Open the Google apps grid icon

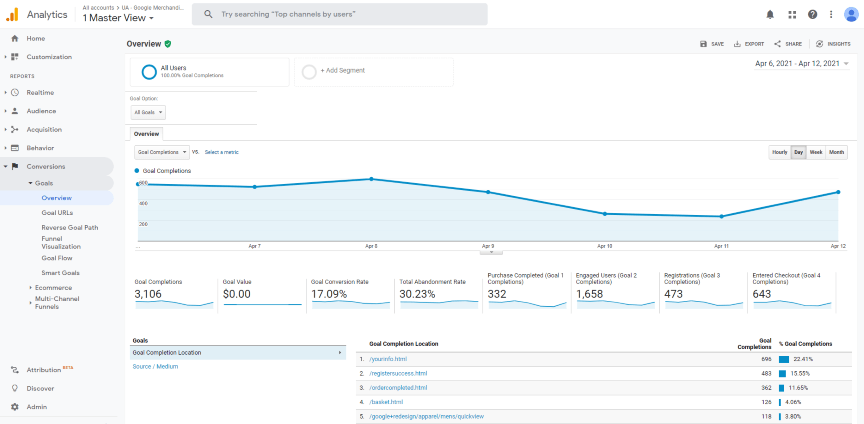coord(792,15)
